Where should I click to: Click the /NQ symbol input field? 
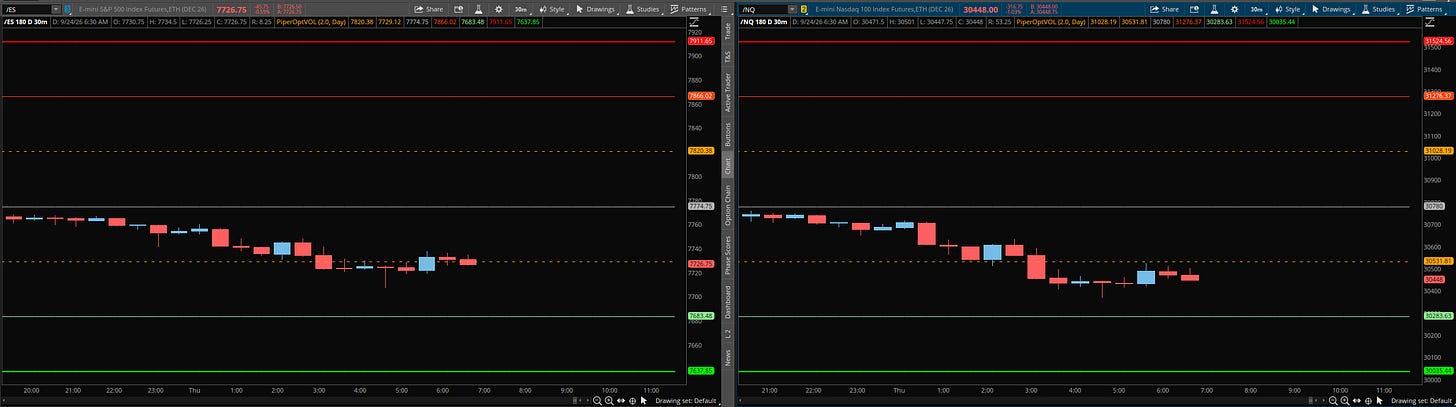[762, 8]
